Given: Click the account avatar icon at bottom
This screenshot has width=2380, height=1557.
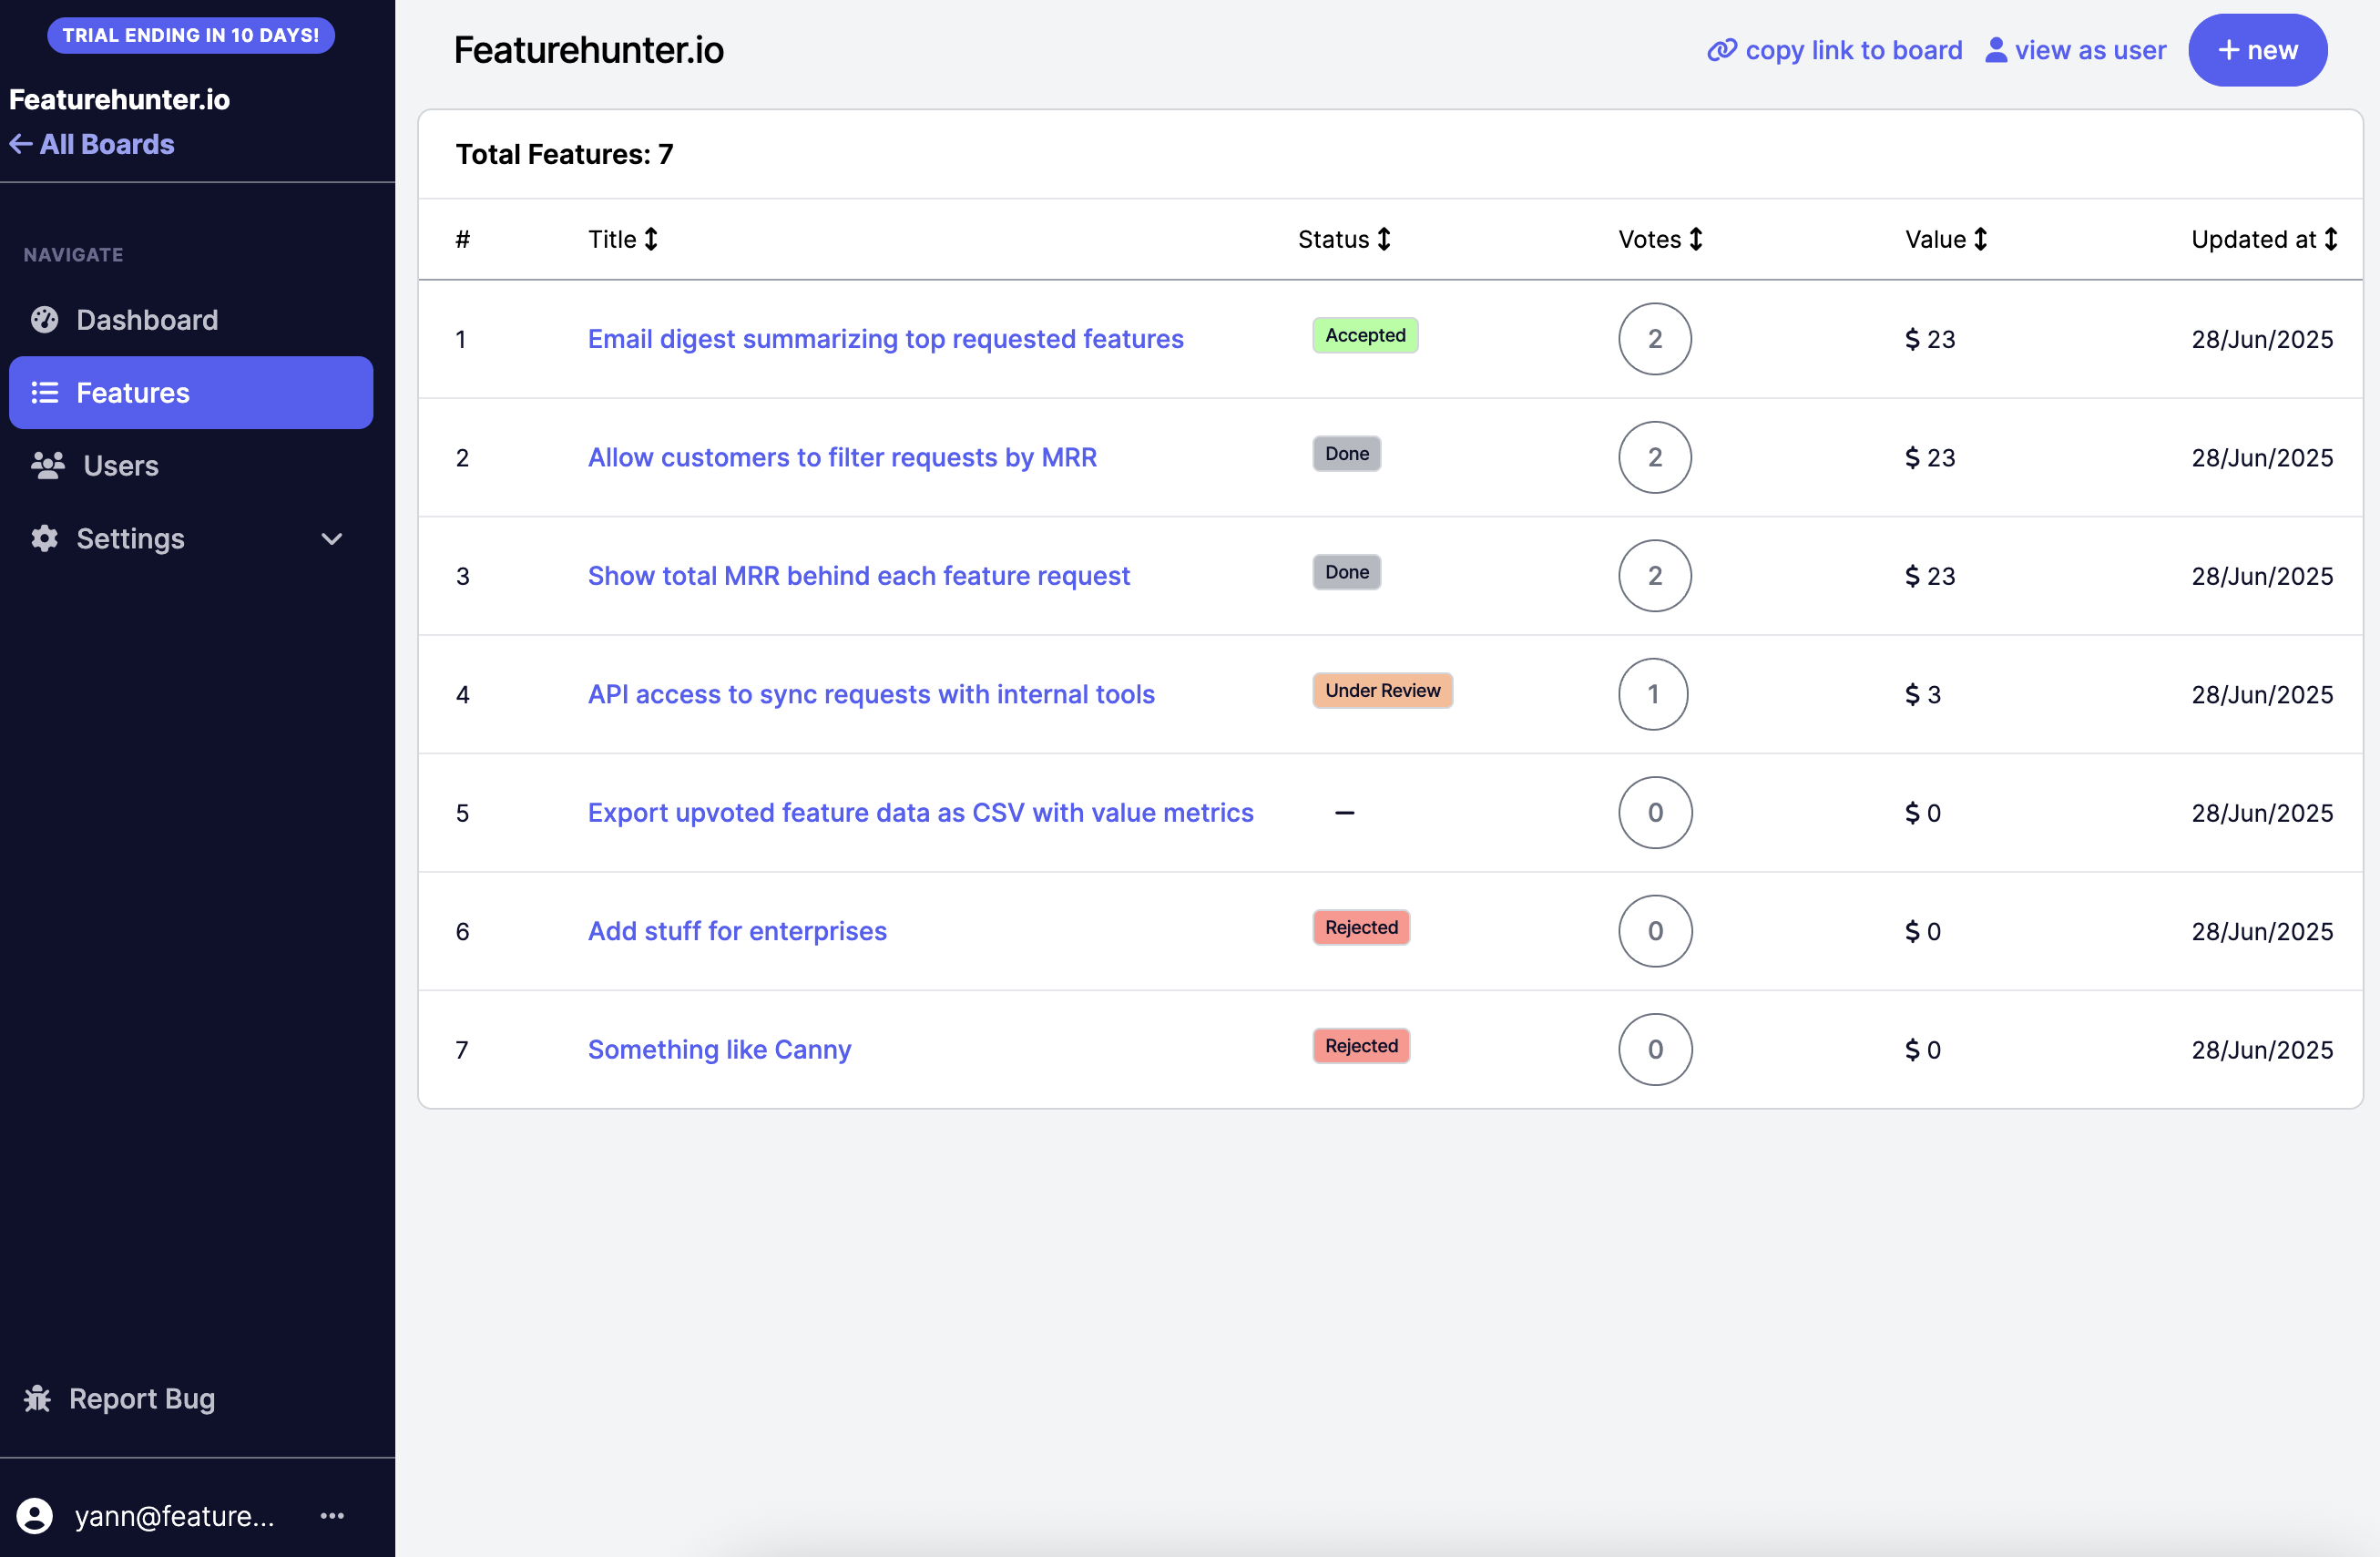Looking at the screenshot, I should (x=35, y=1515).
